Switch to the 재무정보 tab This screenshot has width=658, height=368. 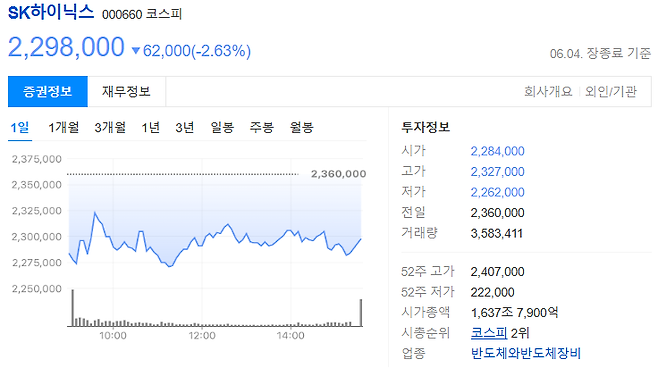(x=126, y=91)
